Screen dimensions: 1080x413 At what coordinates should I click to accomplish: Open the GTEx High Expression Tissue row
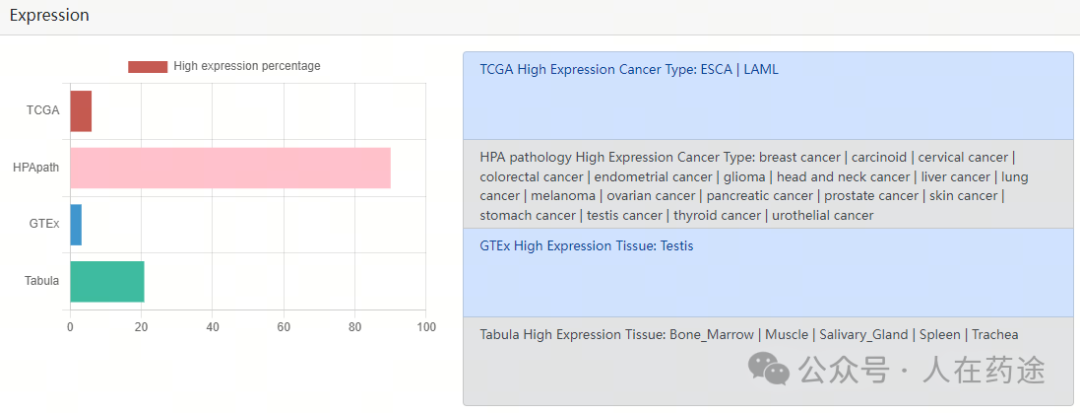[x=768, y=273]
